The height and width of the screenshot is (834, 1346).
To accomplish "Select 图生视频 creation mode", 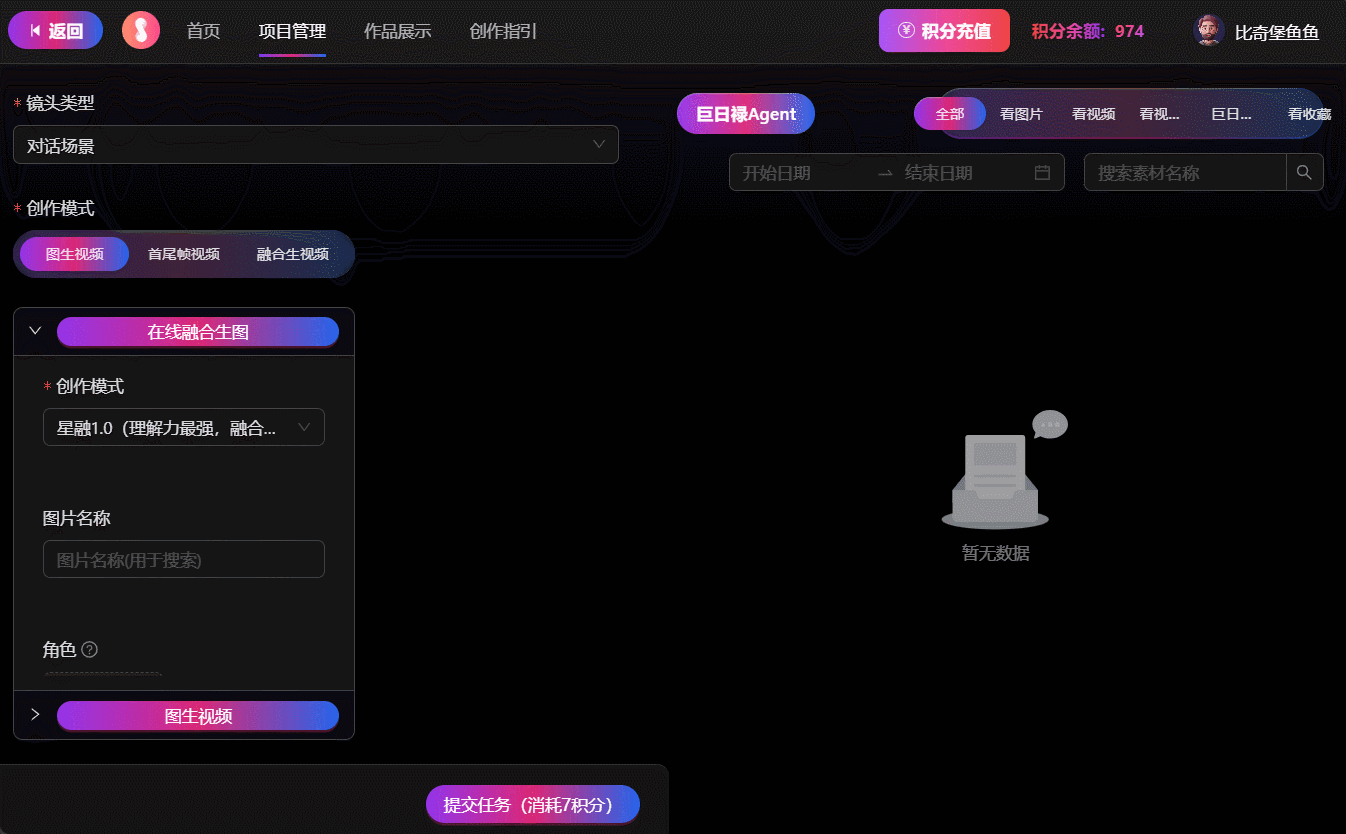I will pyautogui.click(x=75, y=254).
